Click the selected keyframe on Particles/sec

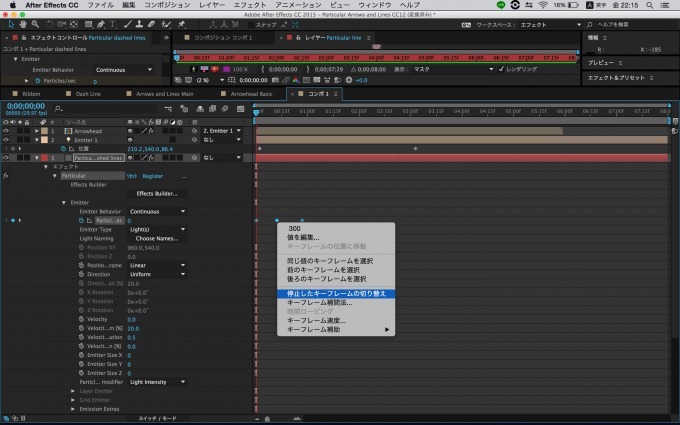(x=276, y=220)
